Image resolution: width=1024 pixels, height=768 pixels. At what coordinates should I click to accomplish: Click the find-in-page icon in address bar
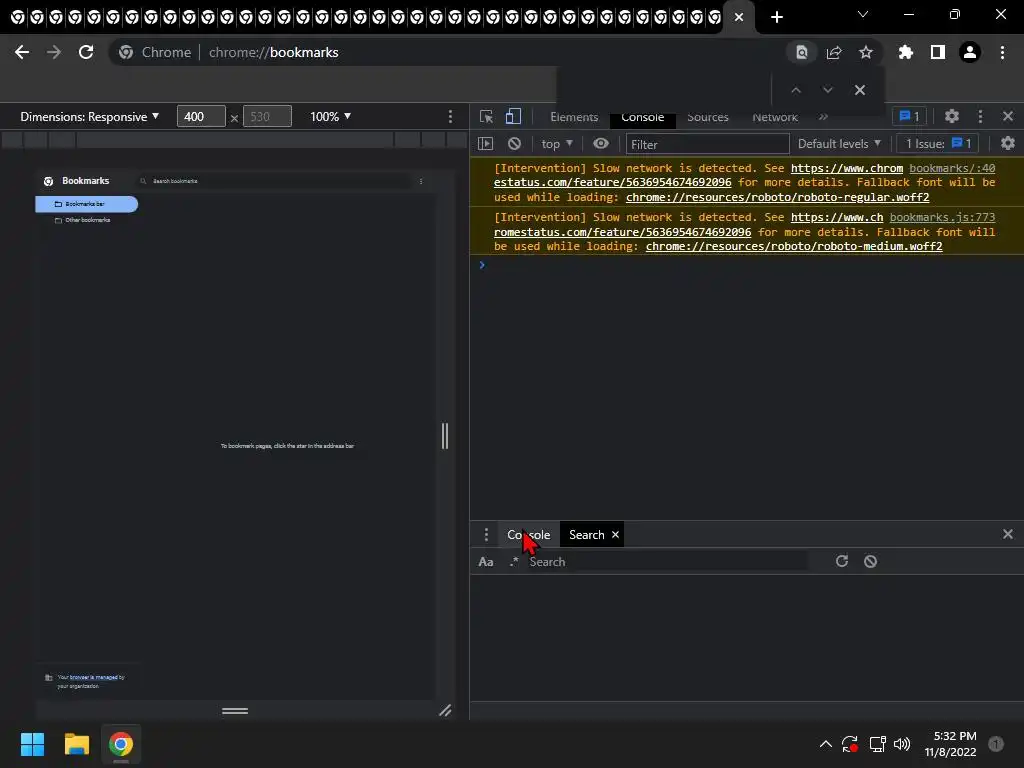(x=802, y=52)
